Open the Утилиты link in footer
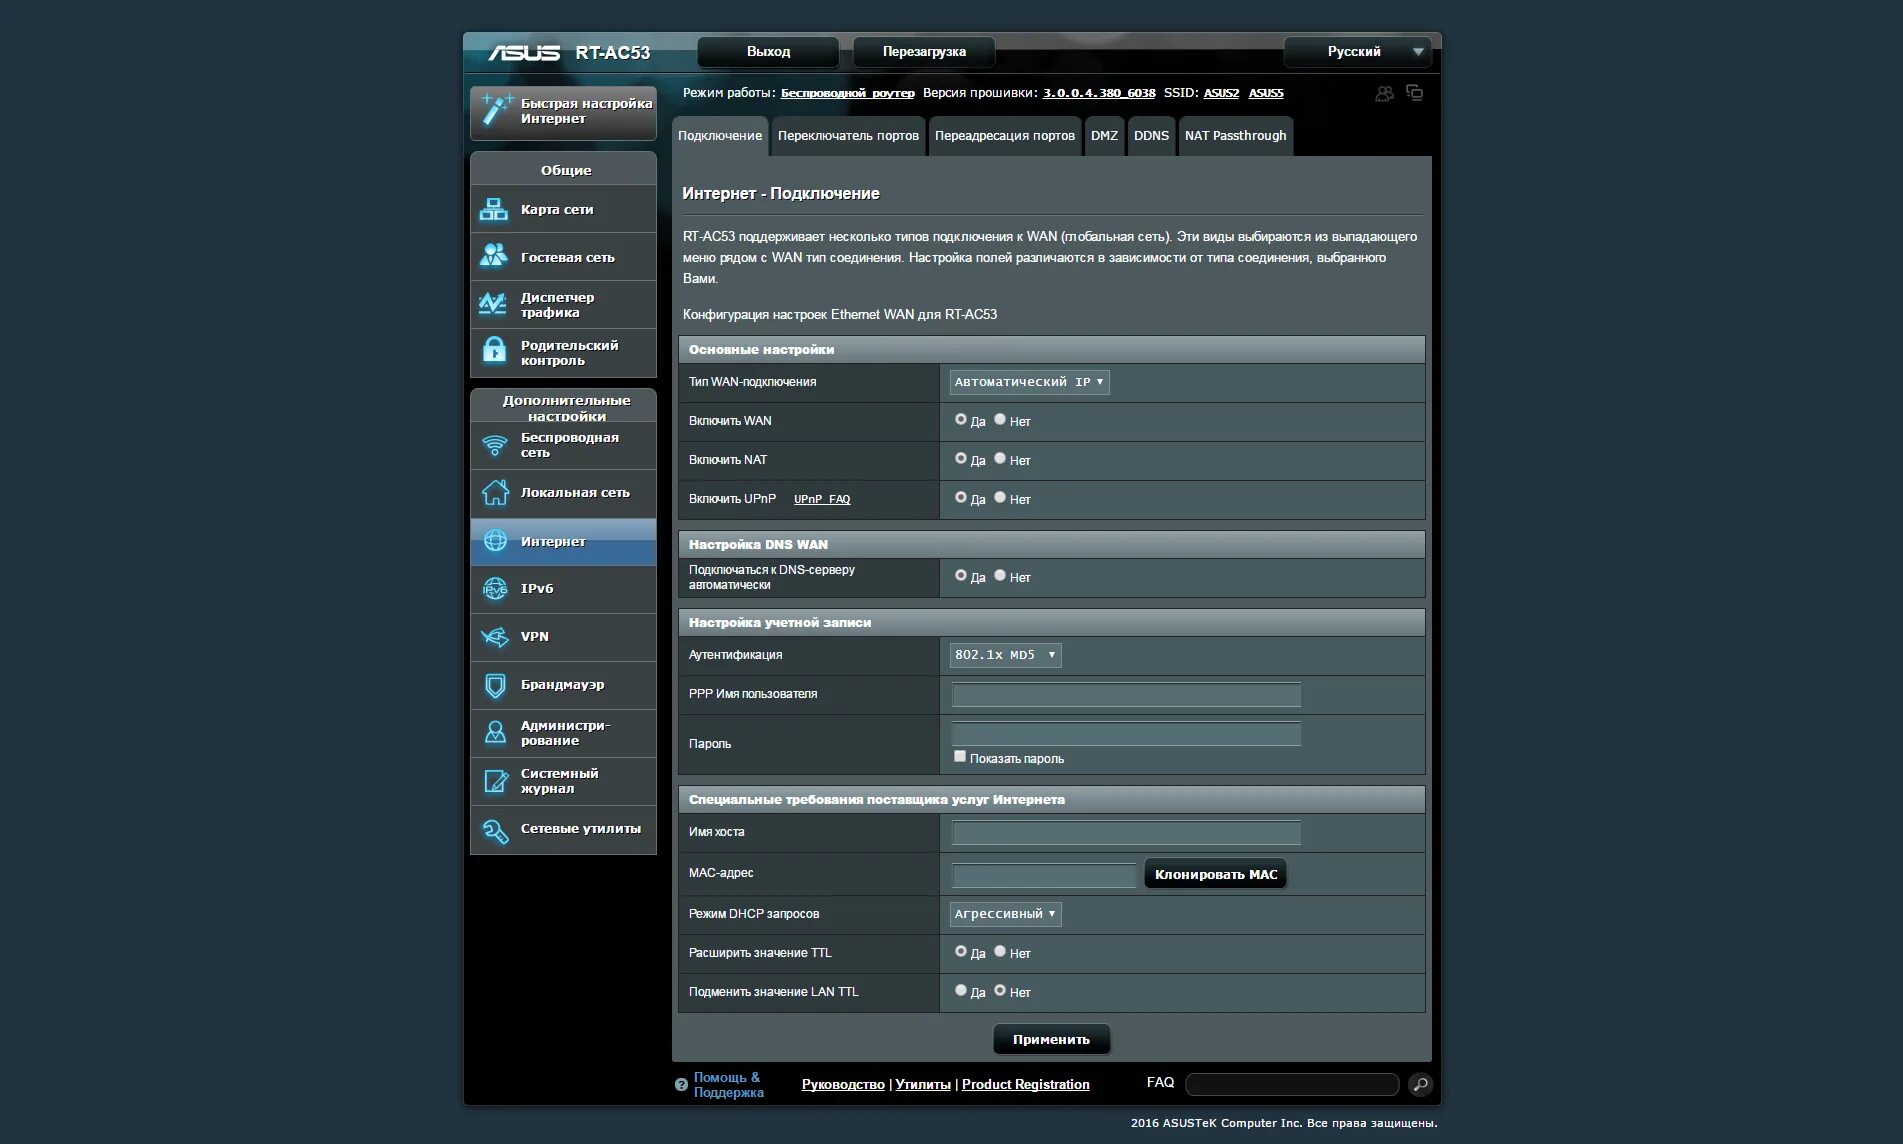This screenshot has height=1144, width=1903. point(923,1085)
